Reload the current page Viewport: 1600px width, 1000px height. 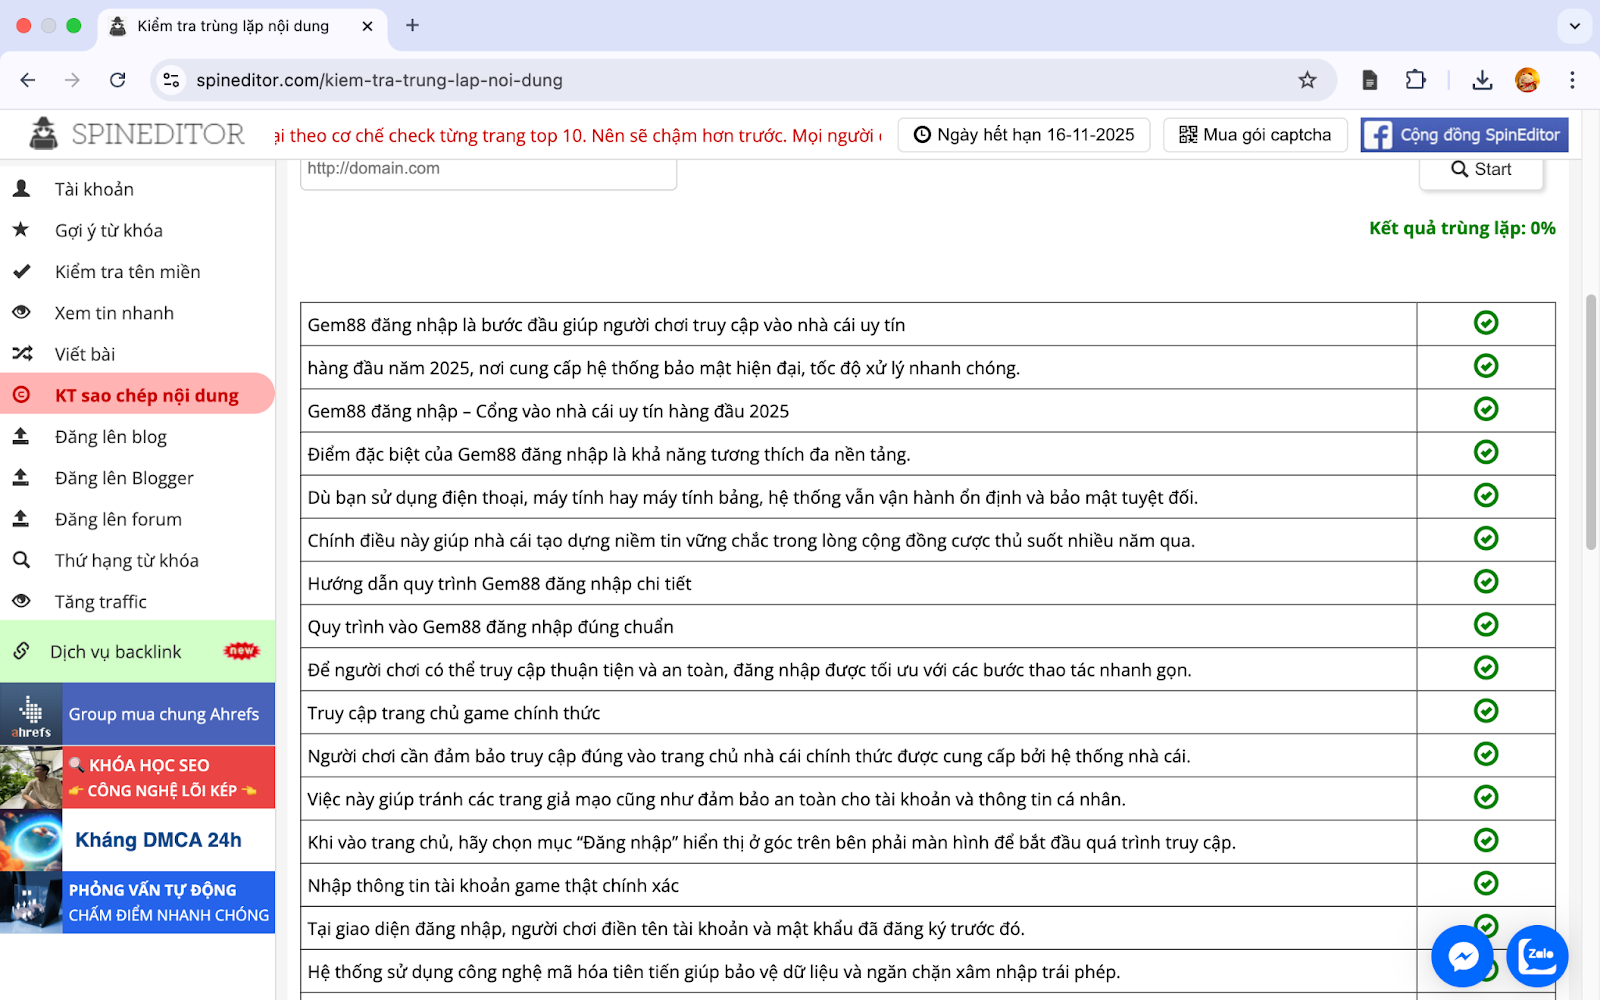118,80
